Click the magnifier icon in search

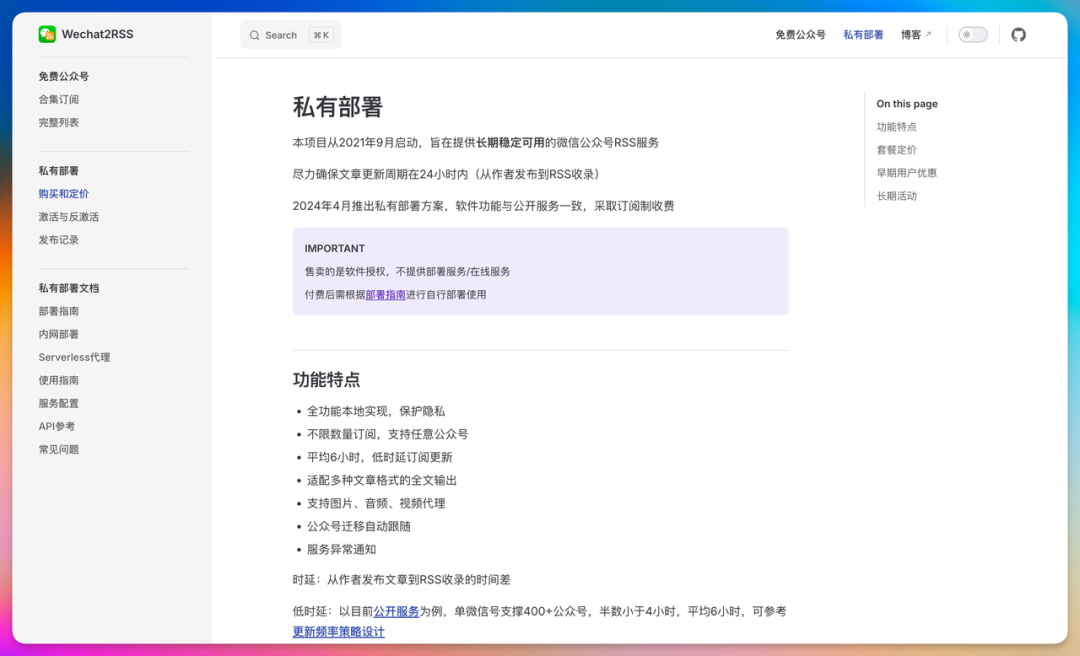coord(255,35)
